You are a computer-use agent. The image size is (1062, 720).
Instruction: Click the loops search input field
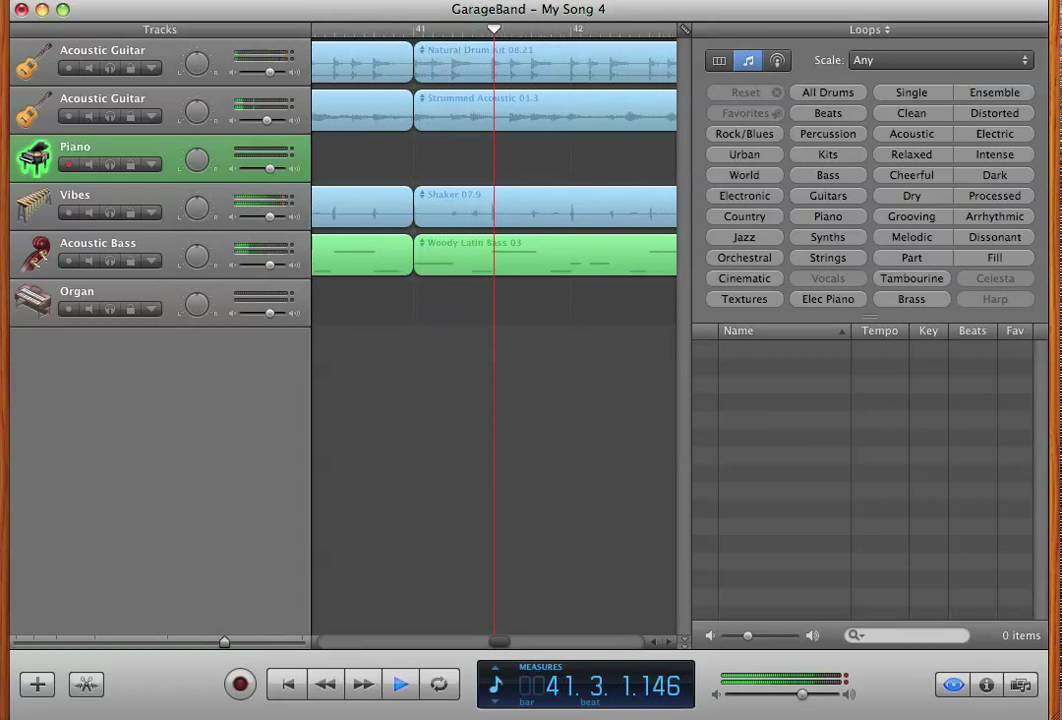pos(906,635)
